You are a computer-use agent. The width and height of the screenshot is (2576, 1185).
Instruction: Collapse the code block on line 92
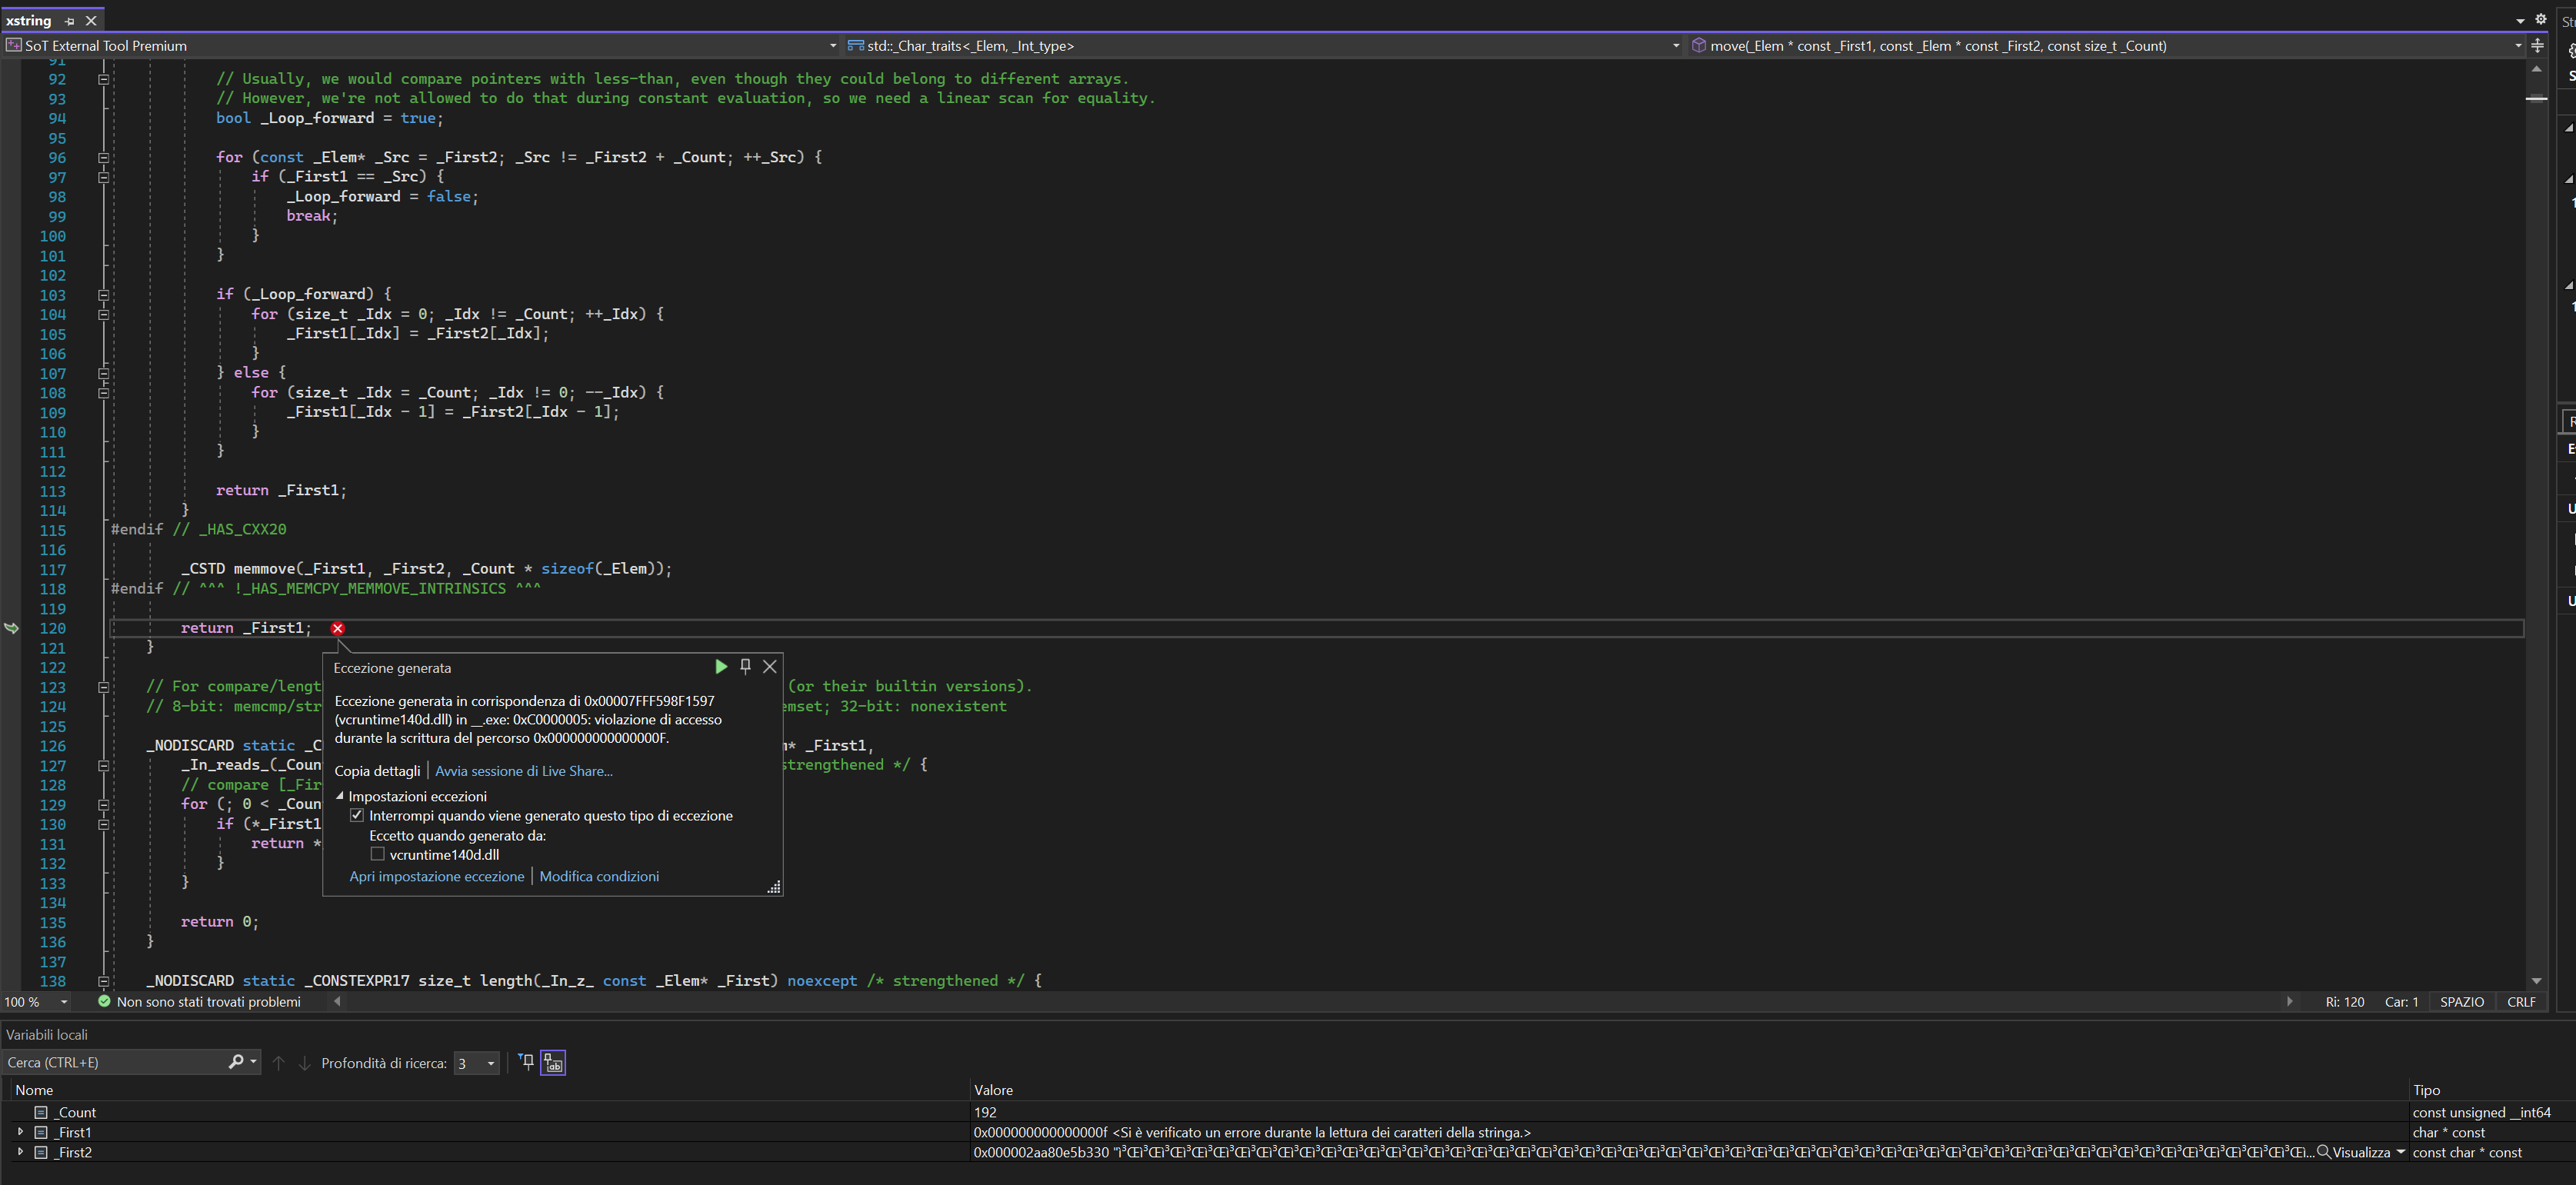pos(103,79)
